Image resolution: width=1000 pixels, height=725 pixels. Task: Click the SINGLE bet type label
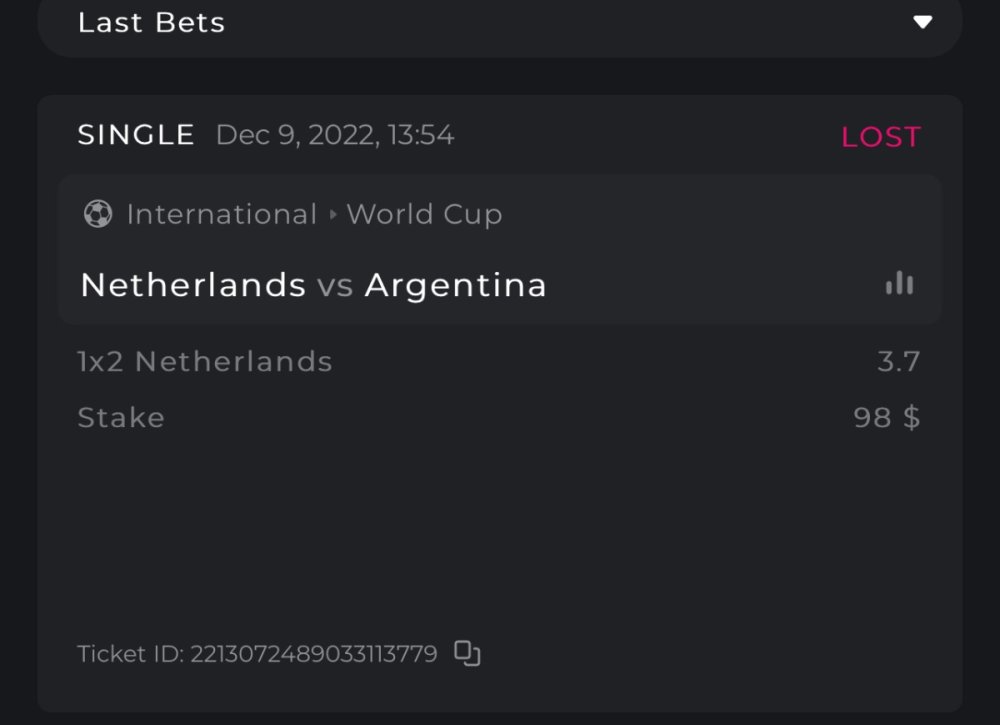pos(136,135)
